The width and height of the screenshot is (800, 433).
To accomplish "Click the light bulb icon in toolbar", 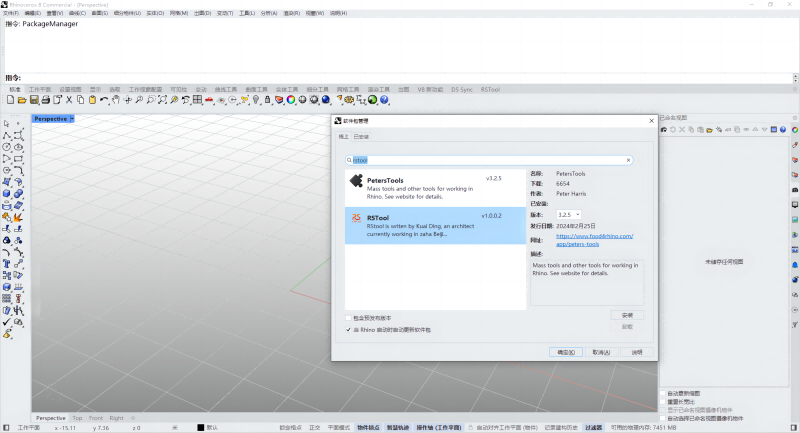I will (x=256, y=100).
